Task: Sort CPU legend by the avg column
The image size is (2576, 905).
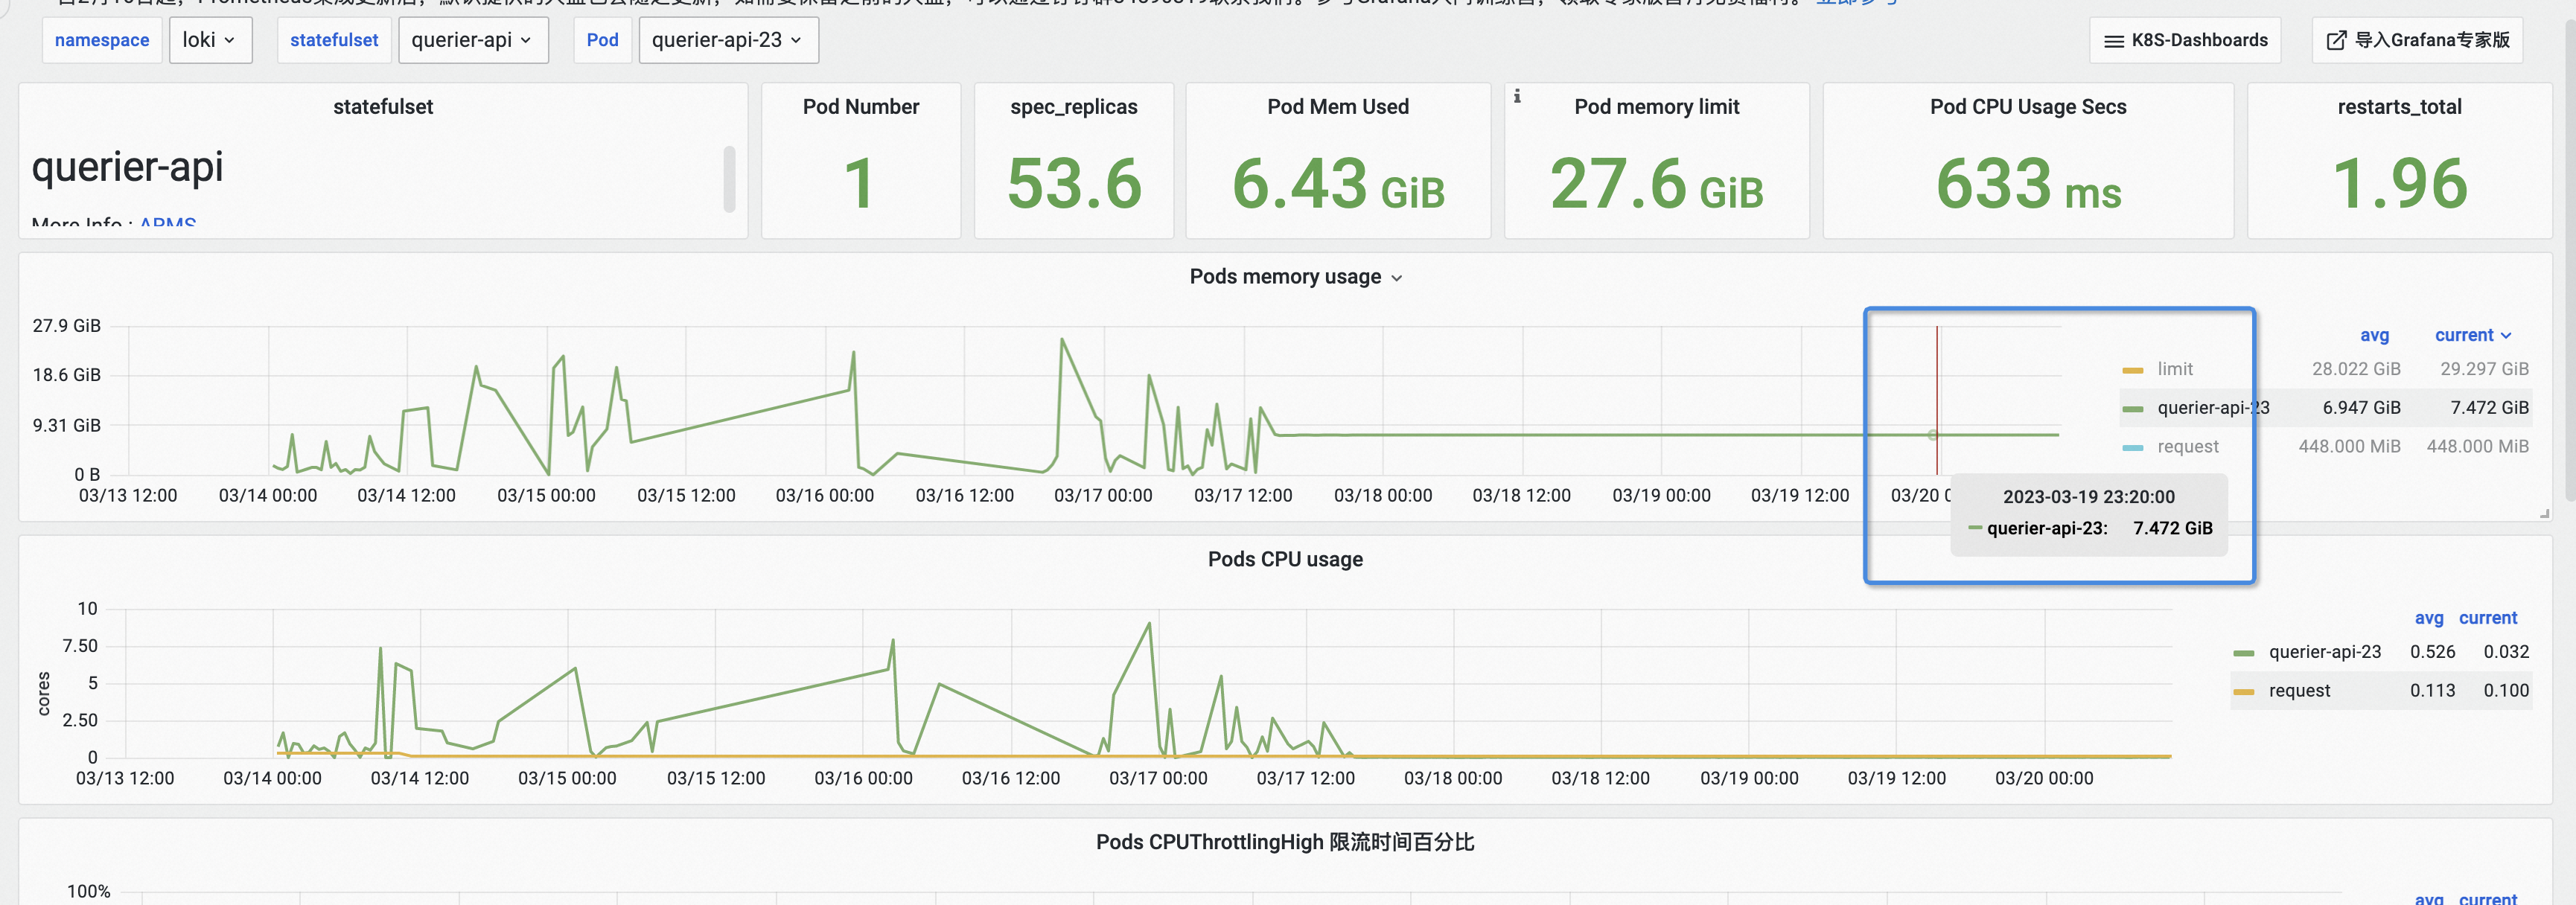Action: [2429, 618]
